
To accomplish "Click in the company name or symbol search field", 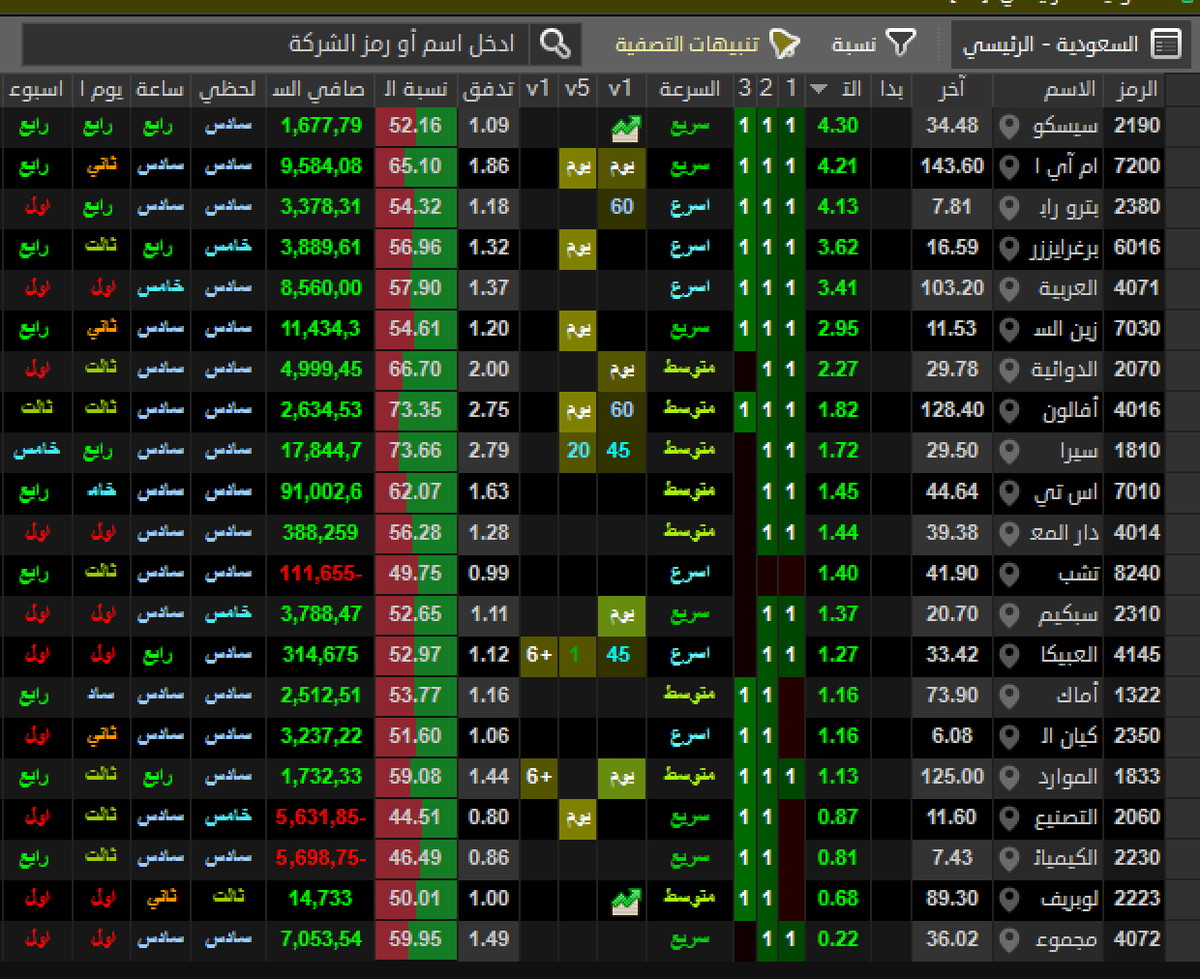I will click(275, 44).
